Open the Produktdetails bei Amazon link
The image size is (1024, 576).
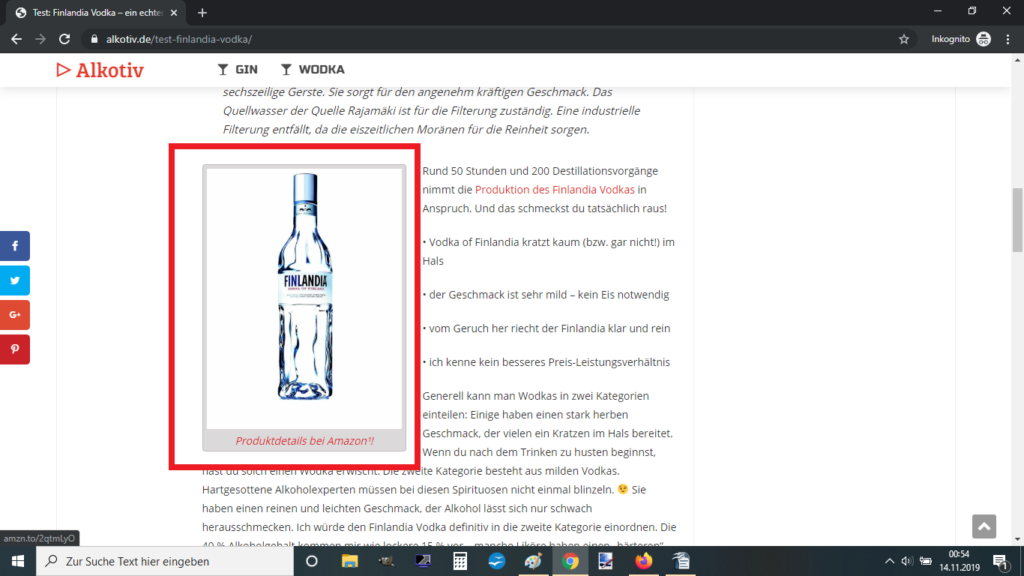pos(304,441)
